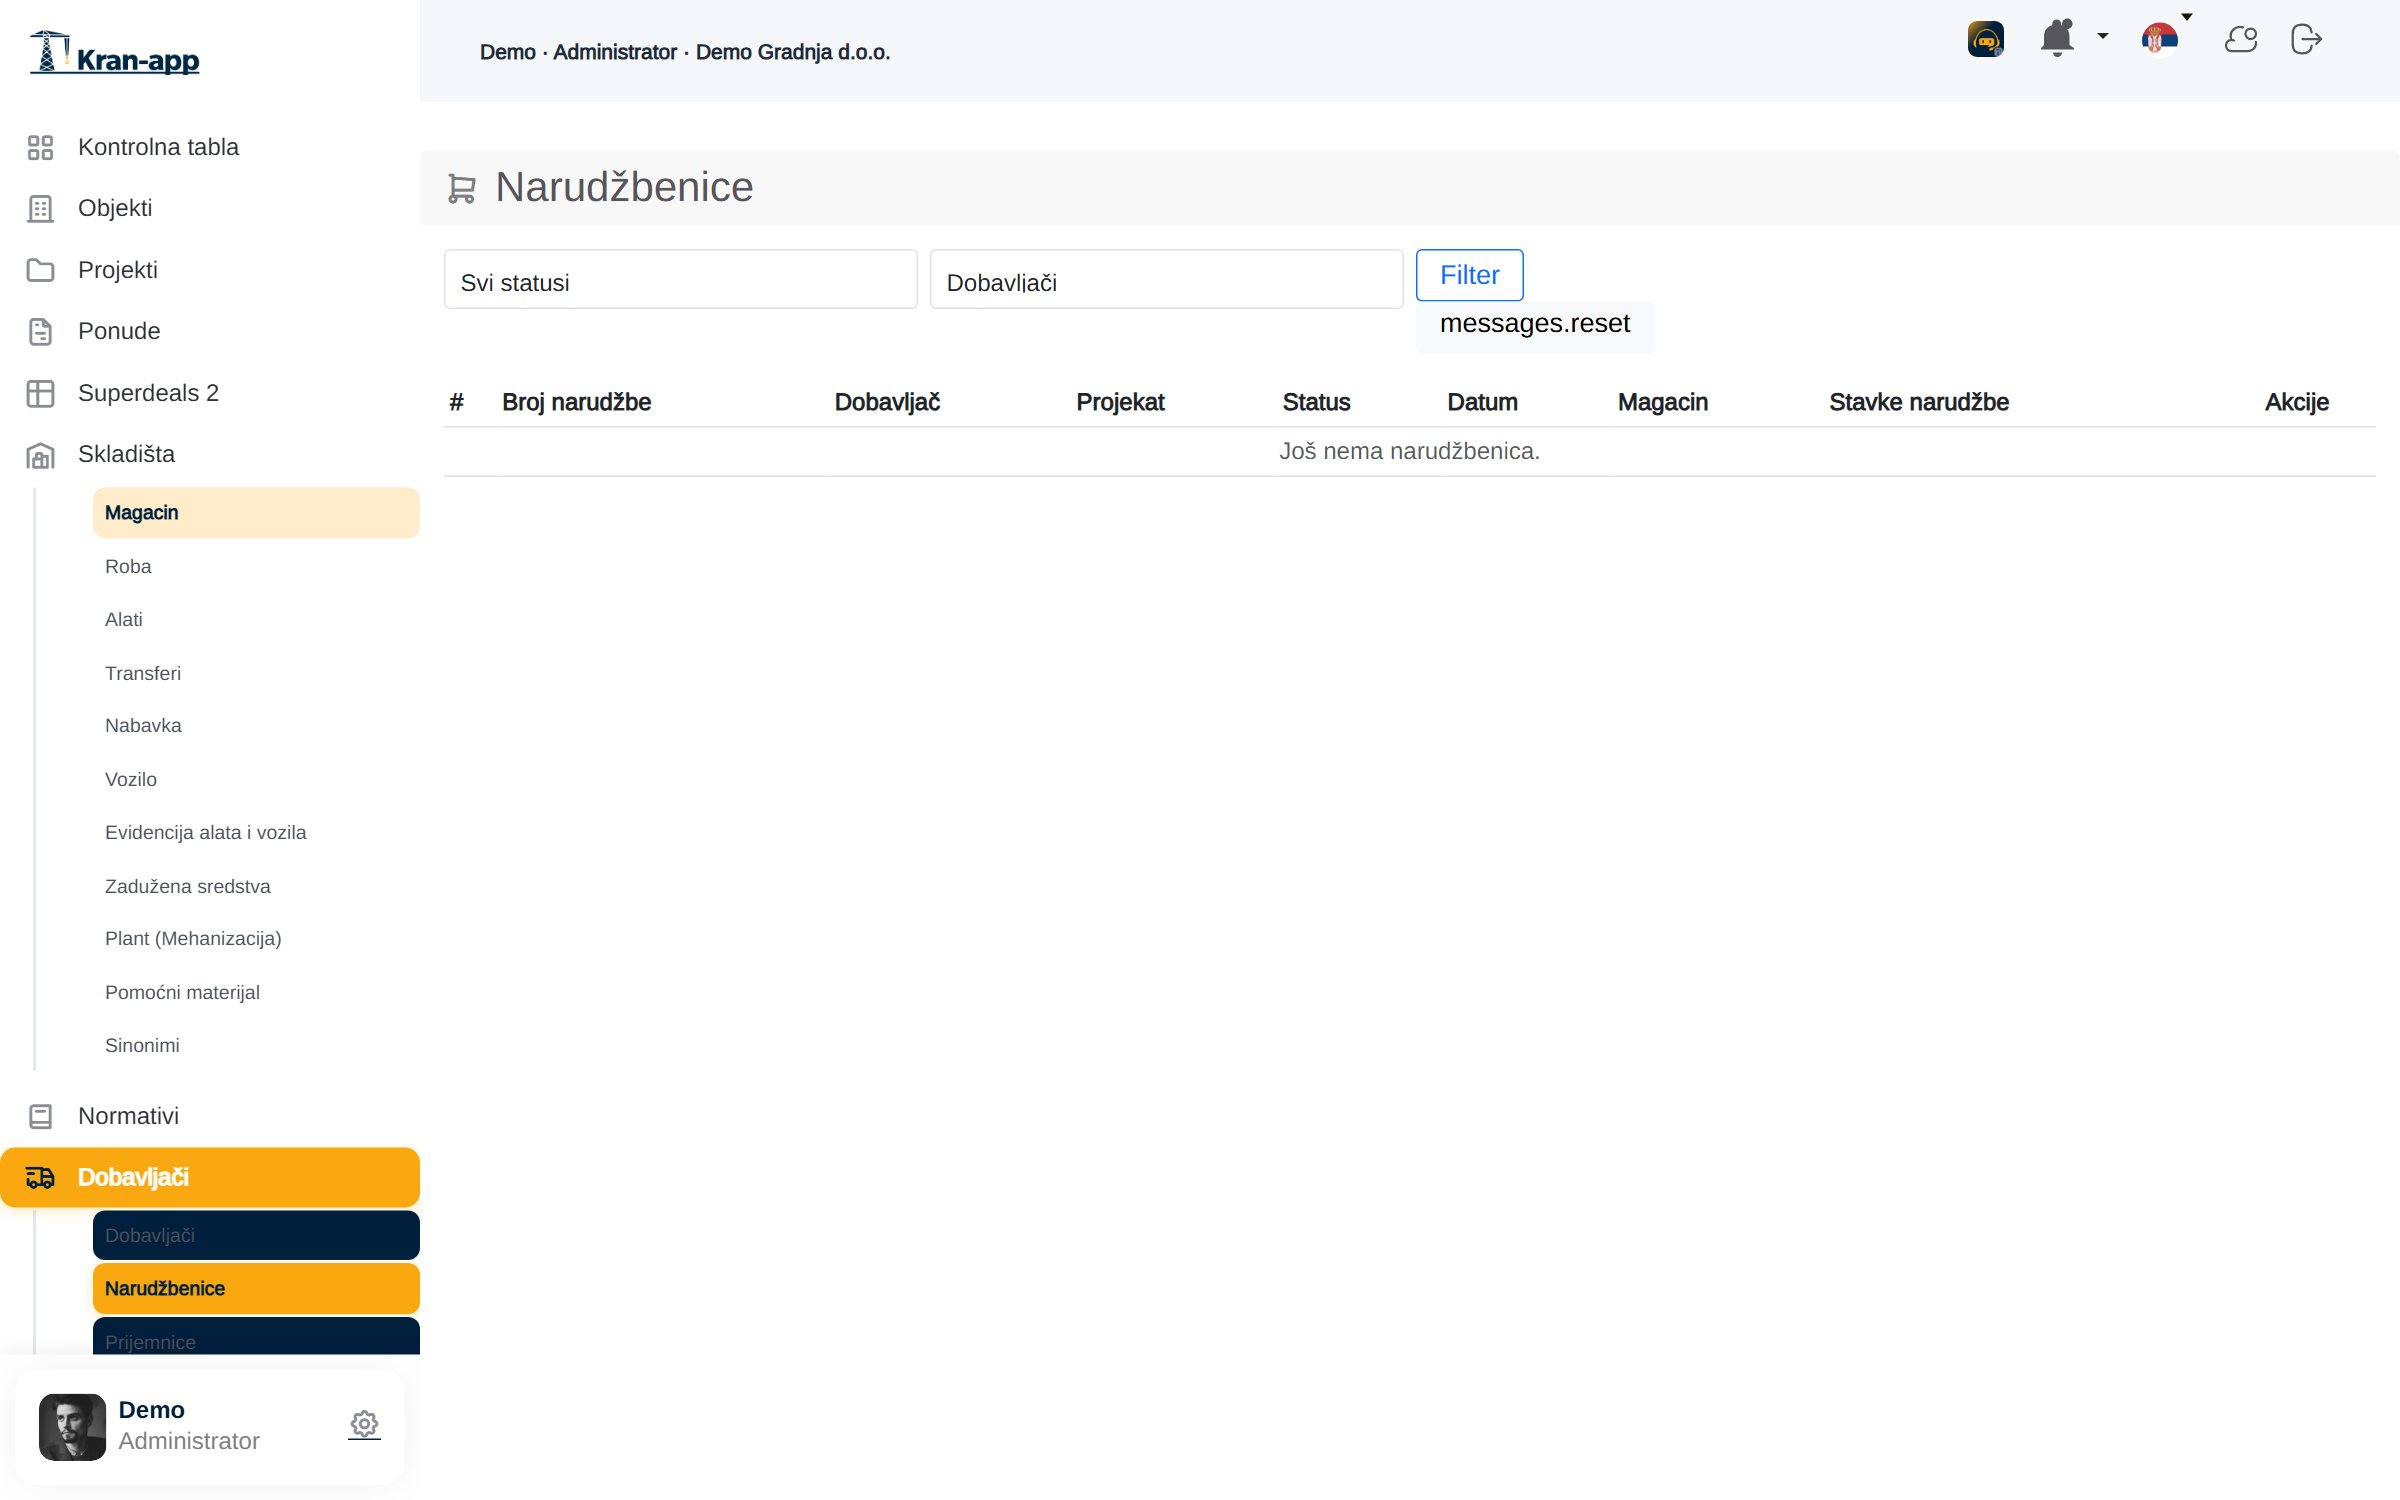Click the shopping cart icon beside Narudžbenice
The height and width of the screenshot is (1500, 2400).
pyautogui.click(x=461, y=188)
